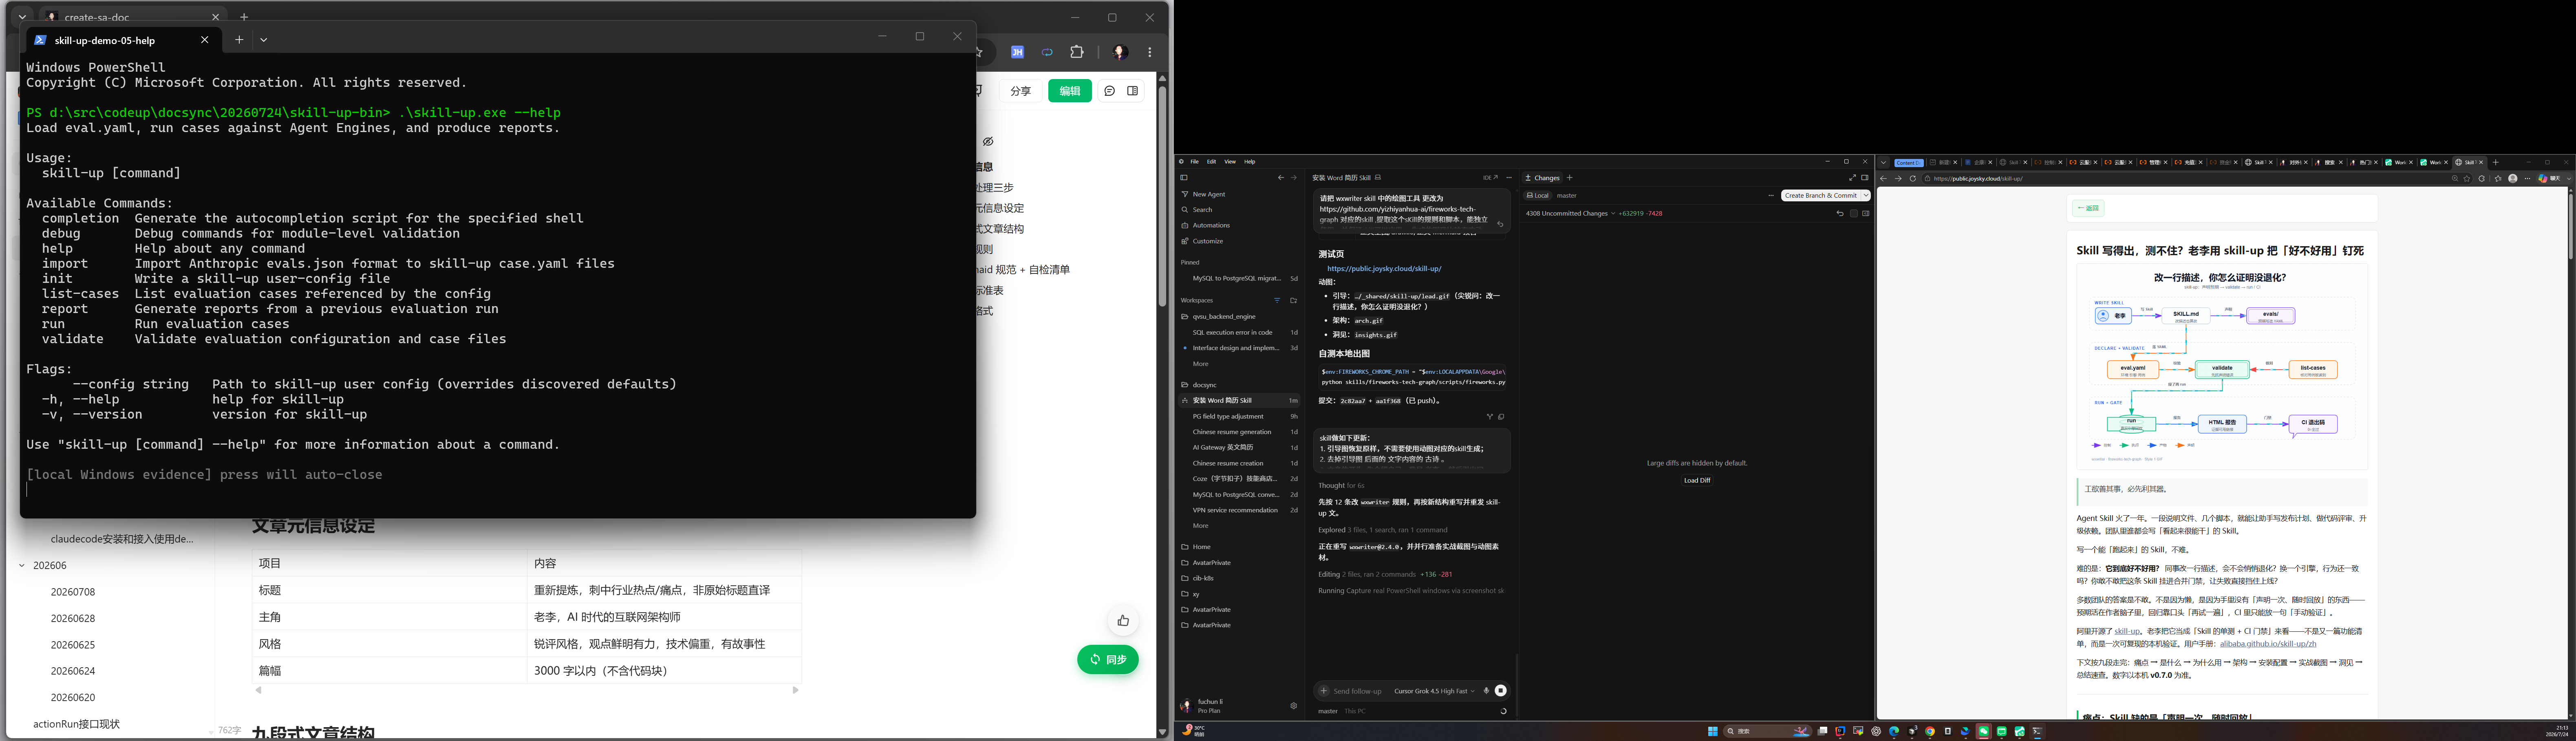Click the New Agent icon in Cursor
This screenshot has height=741, width=2576.
click(1185, 194)
